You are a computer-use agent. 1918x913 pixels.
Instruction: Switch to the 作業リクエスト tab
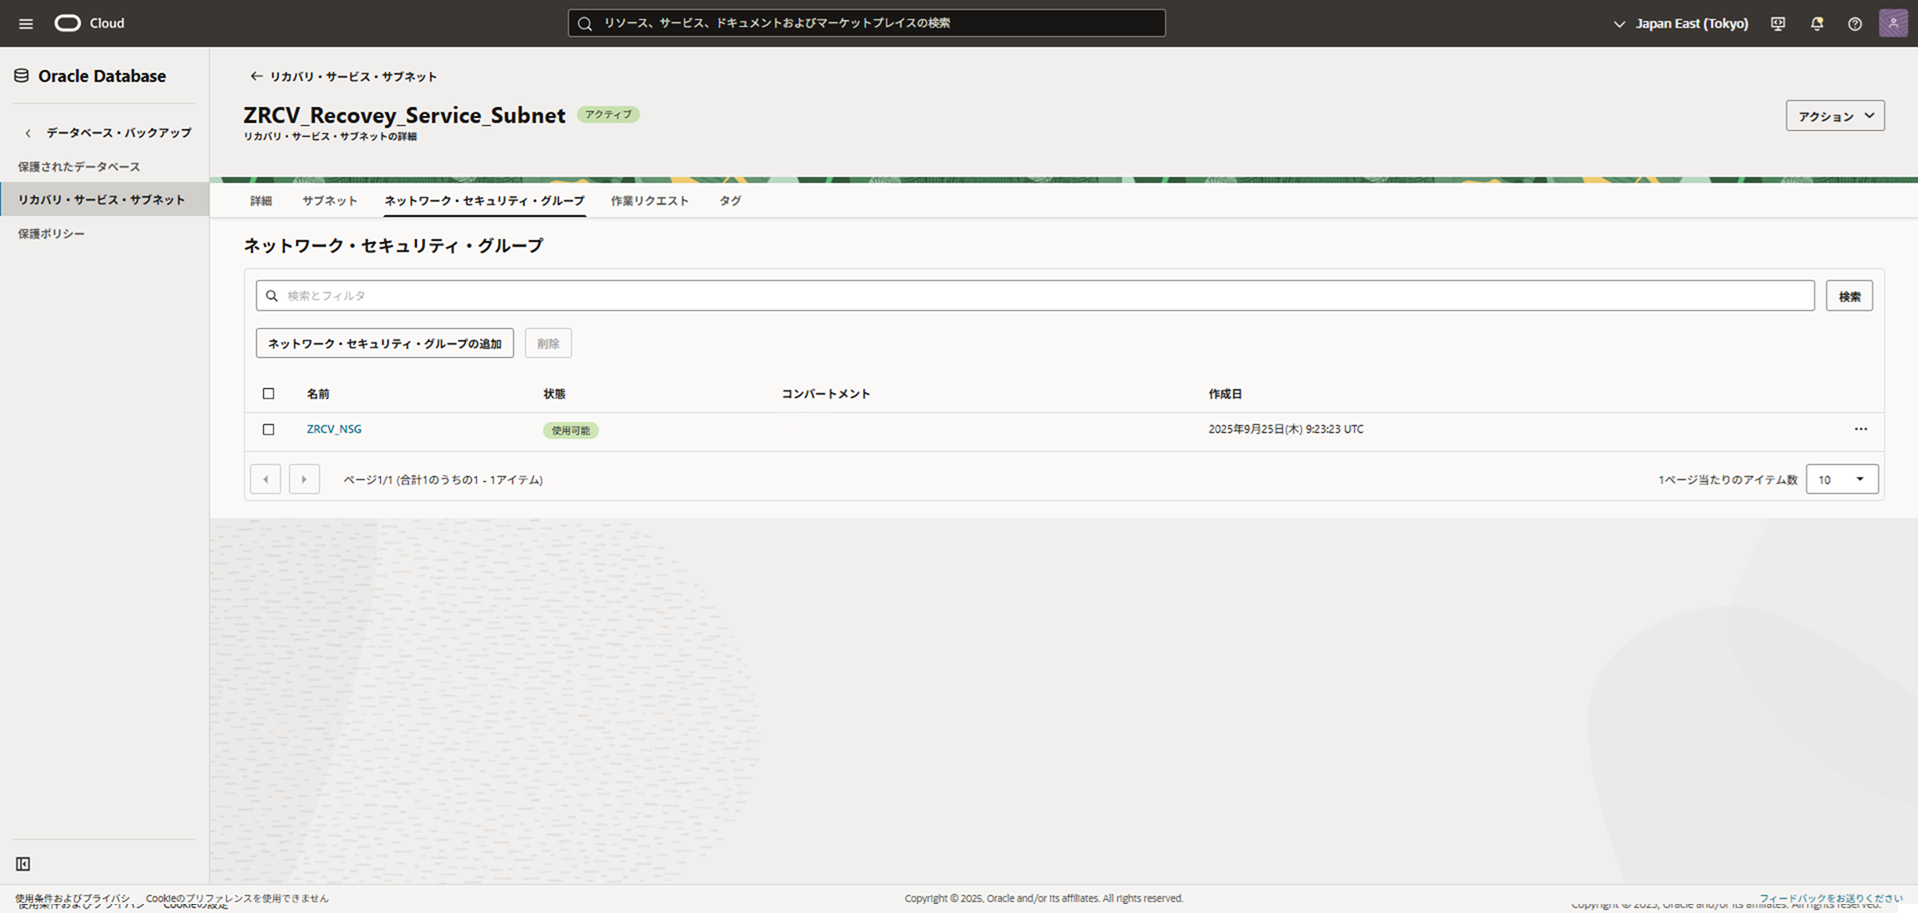pyautogui.click(x=649, y=201)
